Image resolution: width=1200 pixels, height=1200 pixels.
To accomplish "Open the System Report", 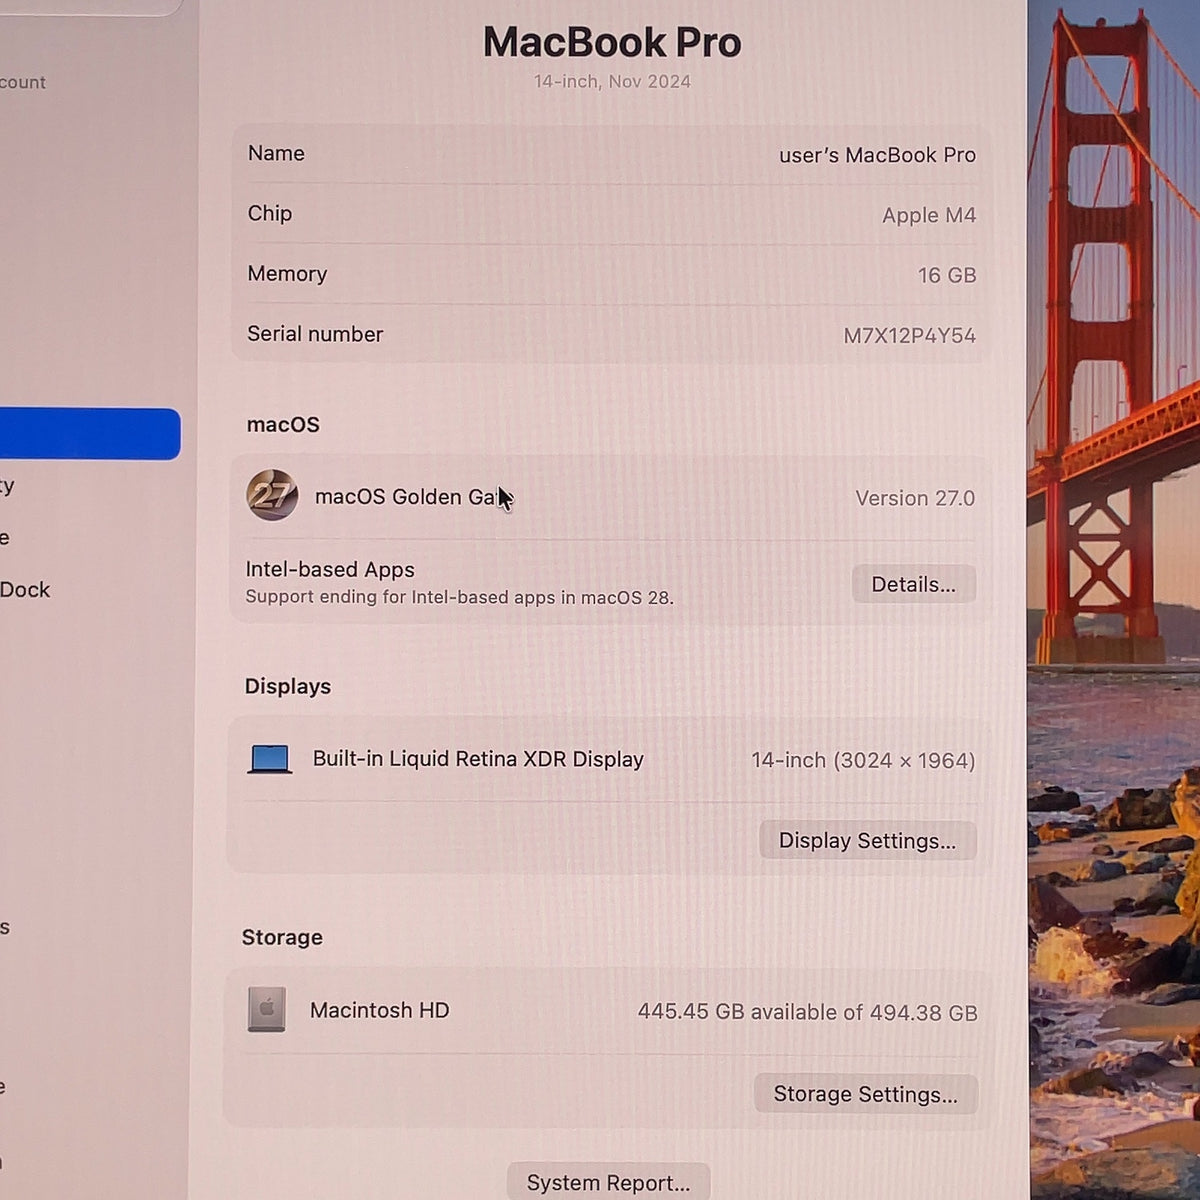I will [x=608, y=1183].
